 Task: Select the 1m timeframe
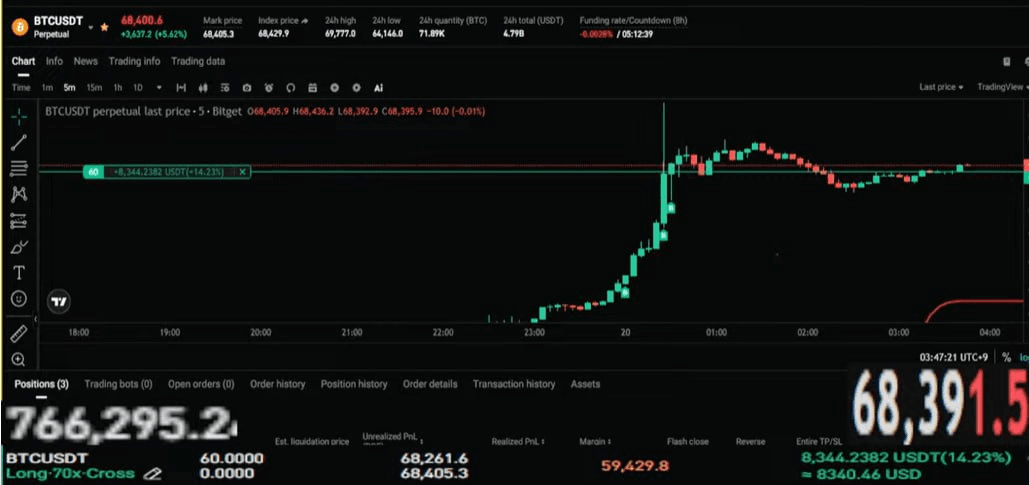pyautogui.click(x=47, y=88)
